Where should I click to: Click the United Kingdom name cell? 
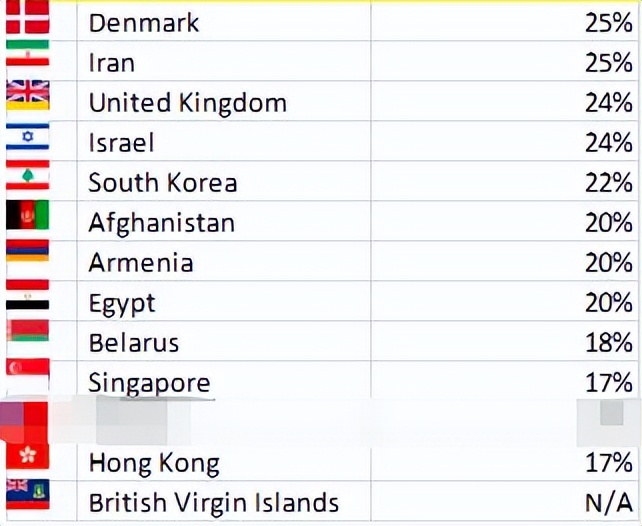pos(187,103)
